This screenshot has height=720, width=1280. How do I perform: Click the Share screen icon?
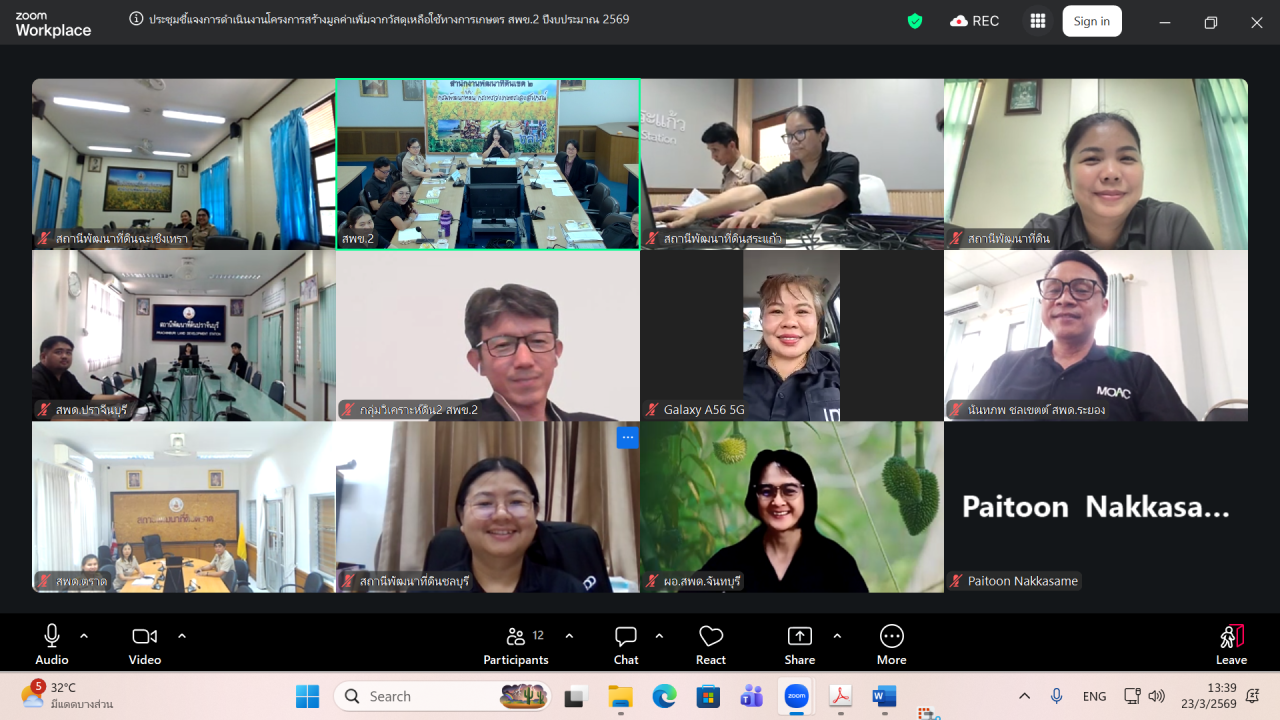point(799,644)
